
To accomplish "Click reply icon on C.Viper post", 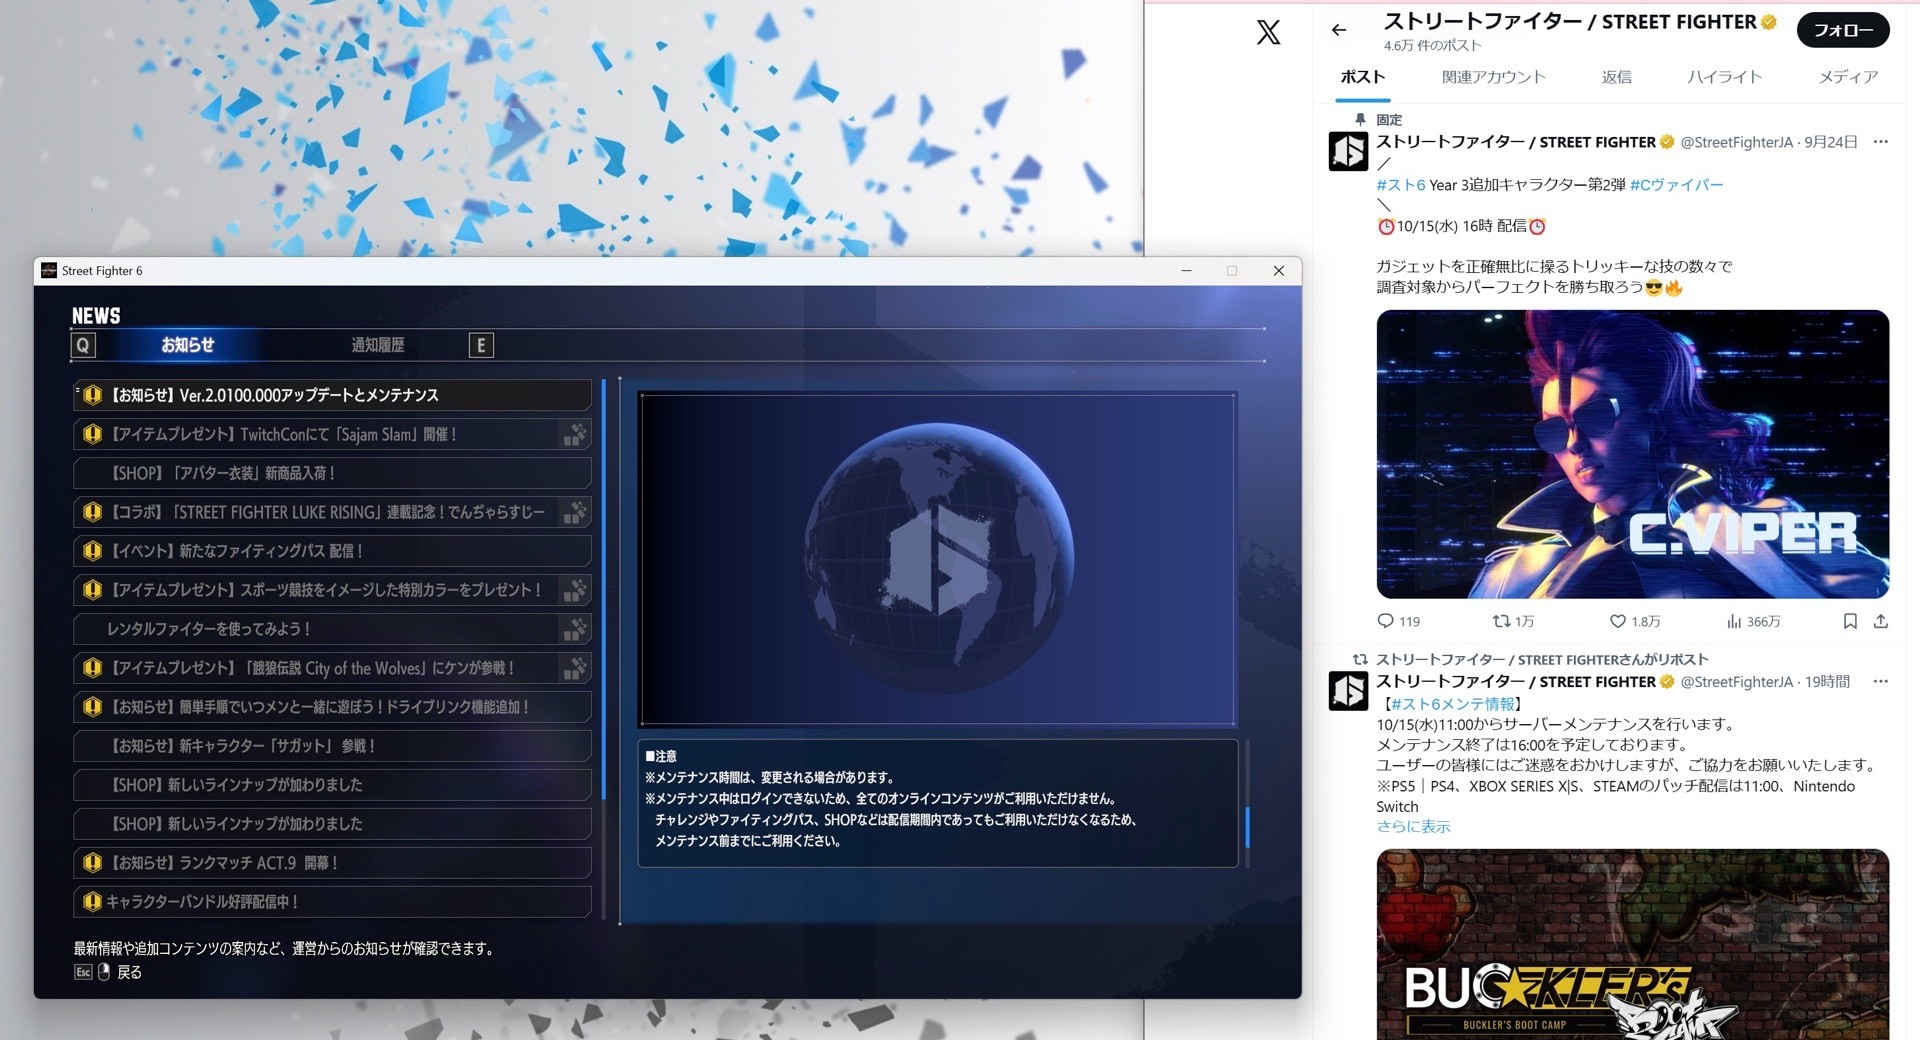I will 1385,621.
